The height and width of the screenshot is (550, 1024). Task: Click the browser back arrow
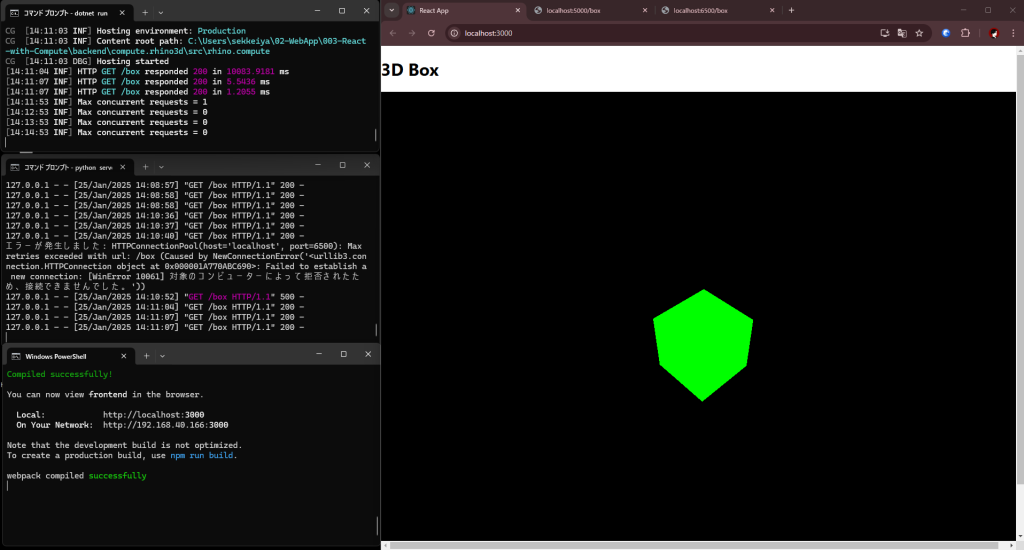point(393,33)
